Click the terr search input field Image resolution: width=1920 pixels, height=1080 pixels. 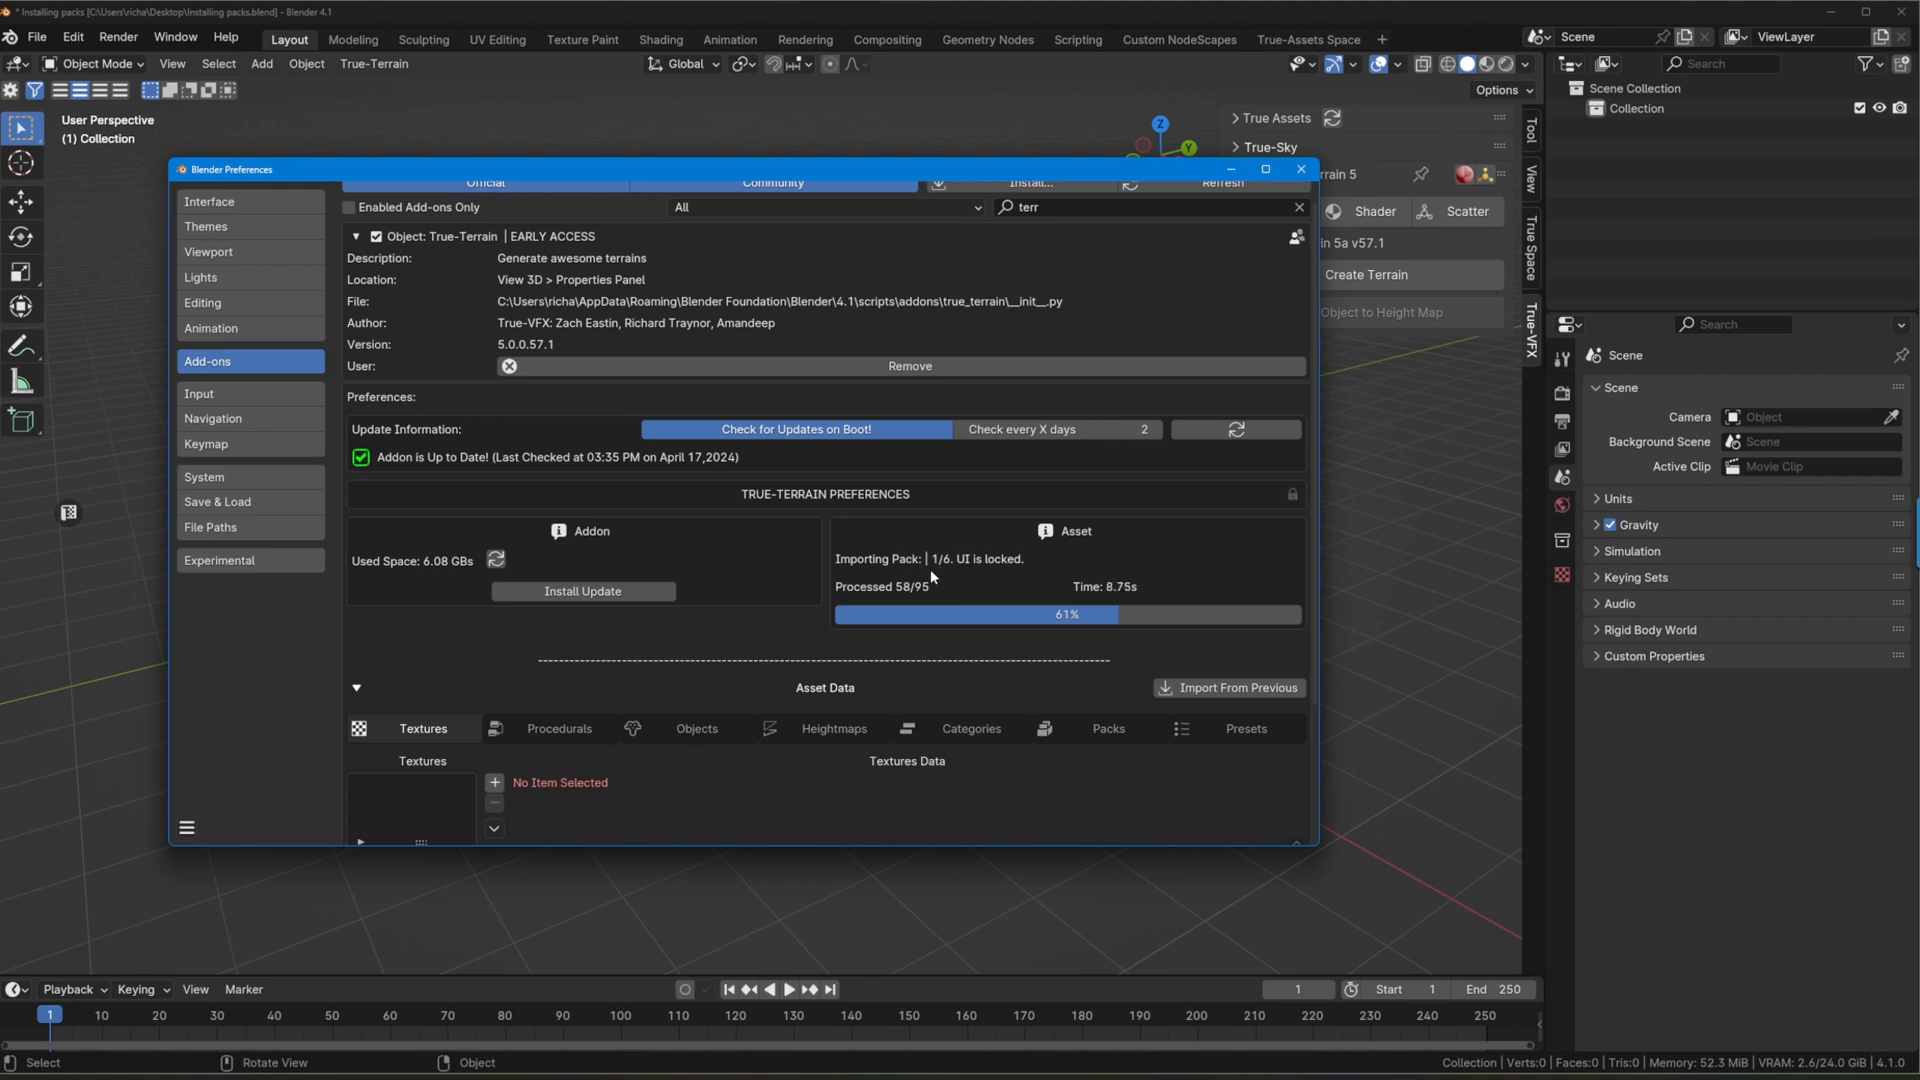pyautogui.click(x=1155, y=207)
